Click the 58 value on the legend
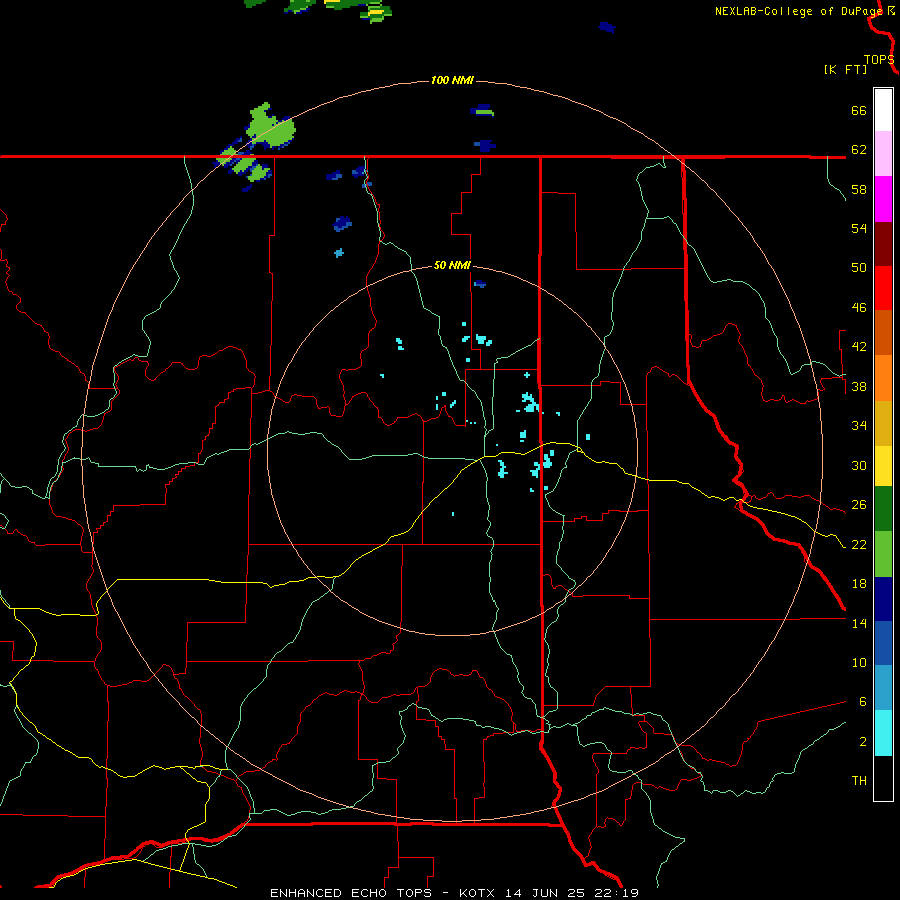The height and width of the screenshot is (900, 900). tap(859, 189)
